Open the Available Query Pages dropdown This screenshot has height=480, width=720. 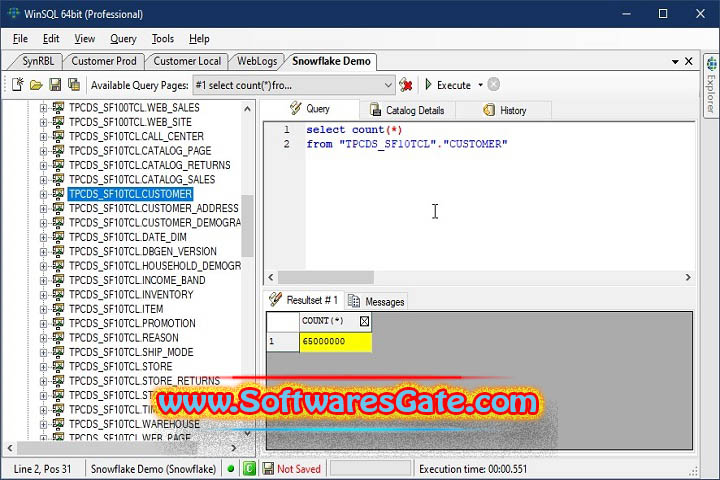pos(388,85)
